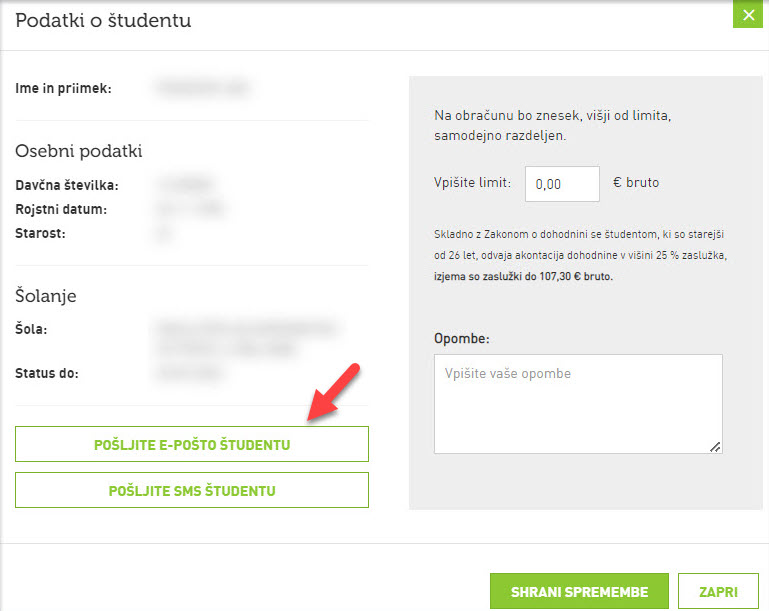769x611 pixels.
Task: Click the Davčna številka value
Action: coord(186,185)
